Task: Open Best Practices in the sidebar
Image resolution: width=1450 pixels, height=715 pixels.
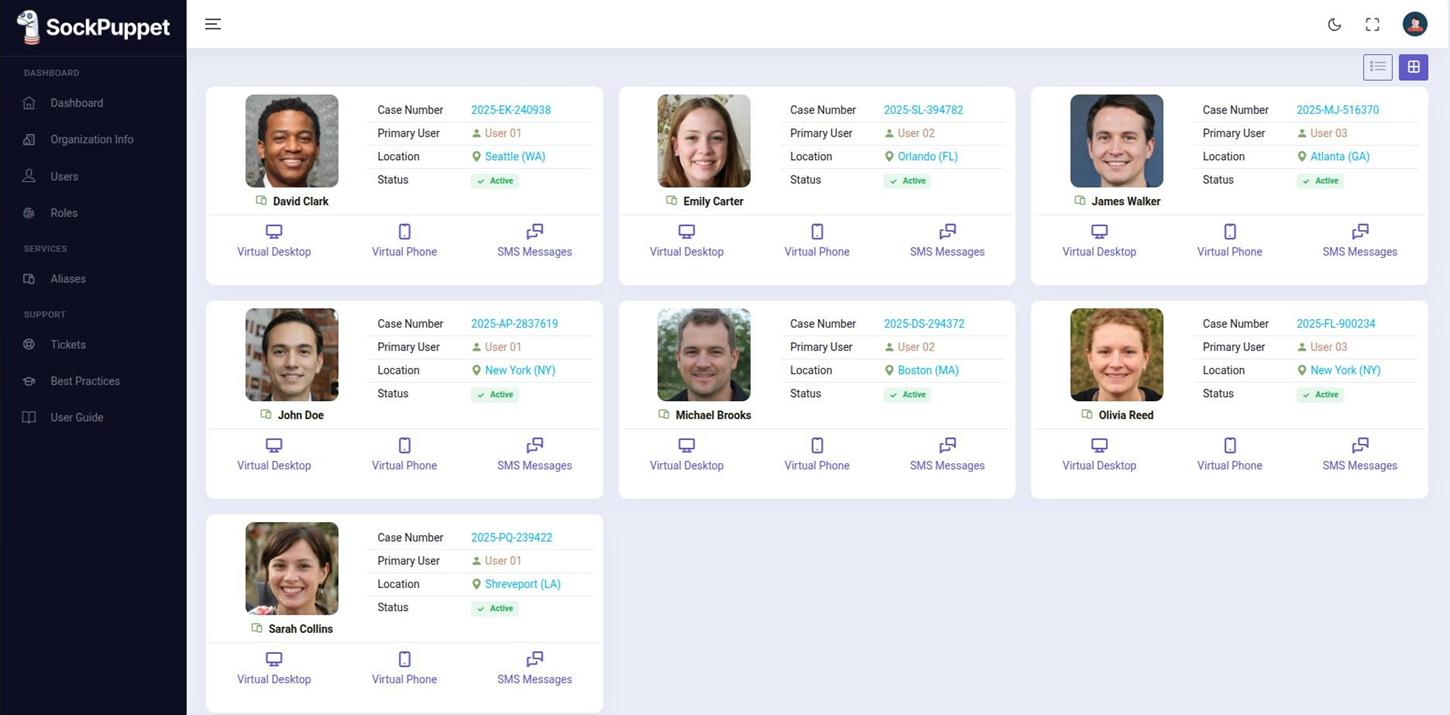Action: [85, 381]
